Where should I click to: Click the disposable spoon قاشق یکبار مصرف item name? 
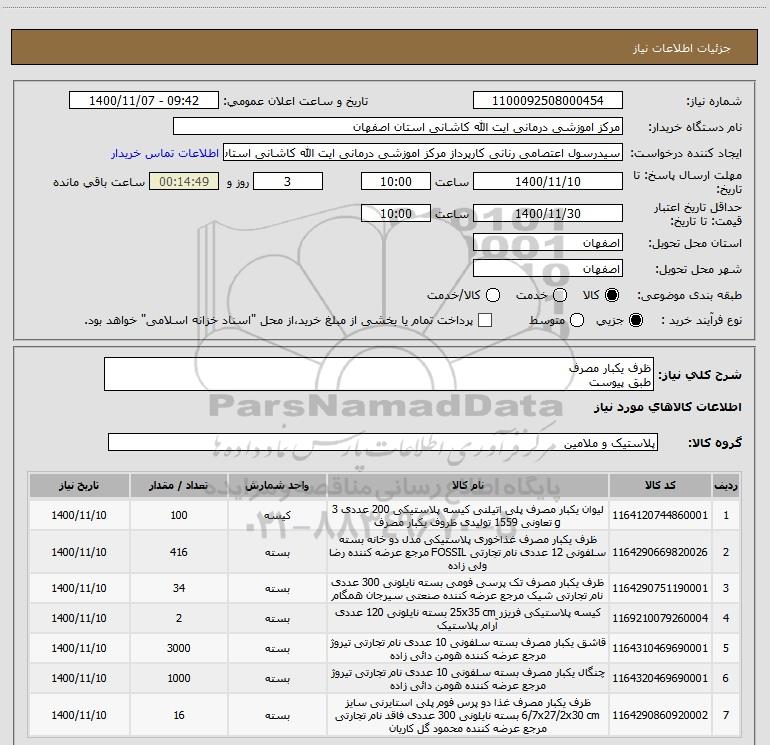[468, 648]
